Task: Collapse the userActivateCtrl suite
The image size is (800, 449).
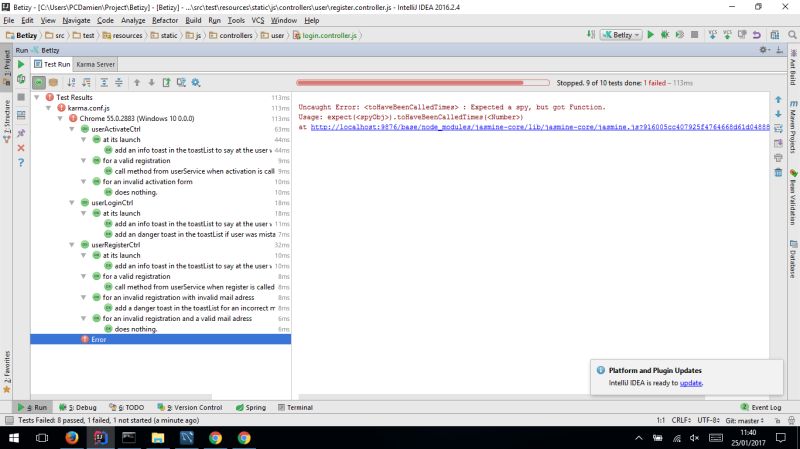Action: pyautogui.click(x=72, y=129)
